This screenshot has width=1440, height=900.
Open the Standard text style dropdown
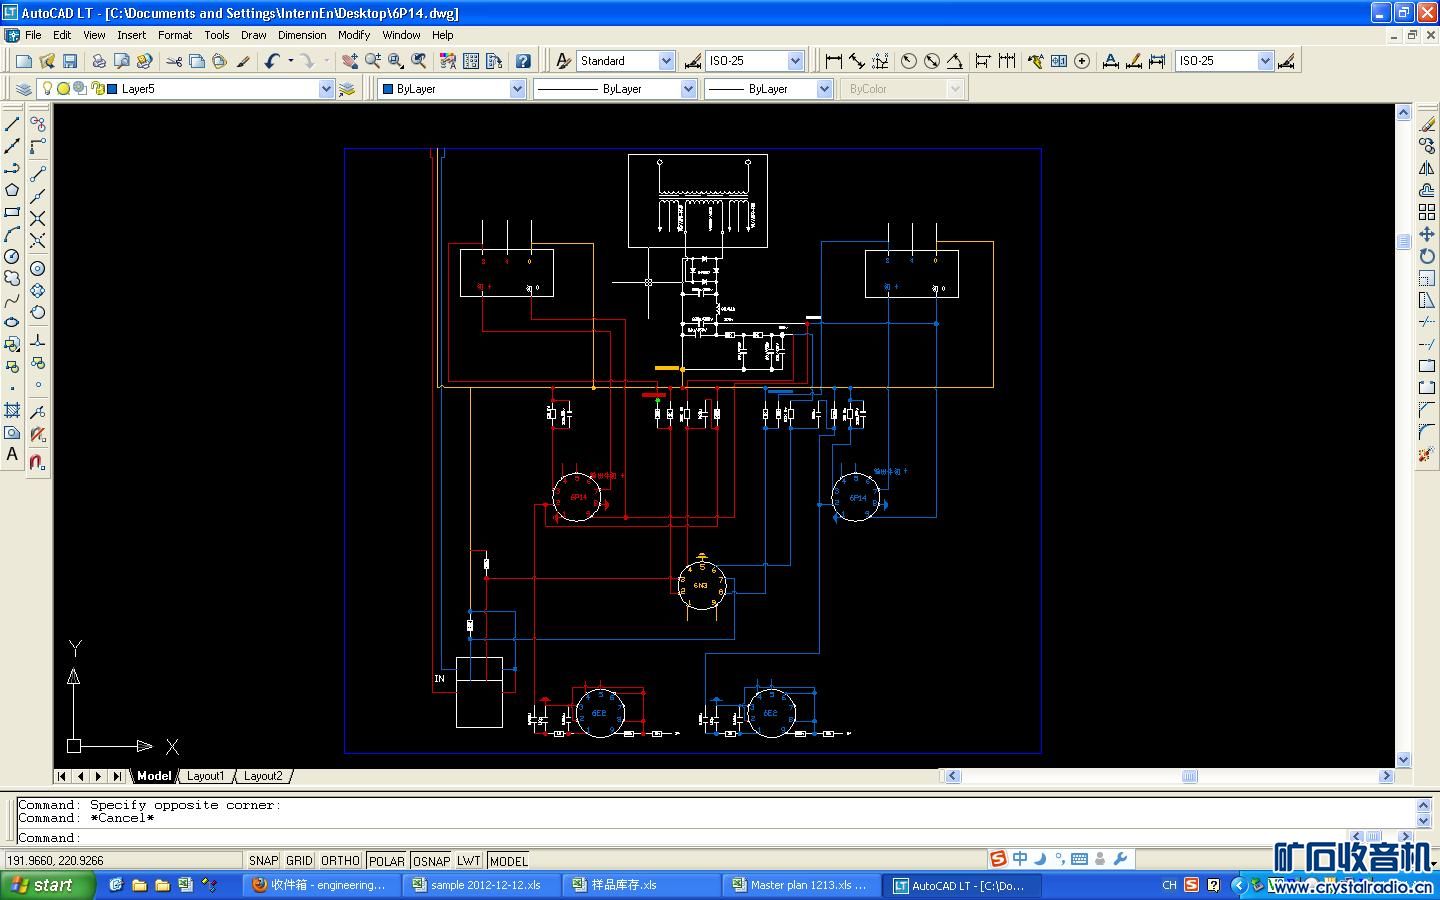pyautogui.click(x=666, y=61)
